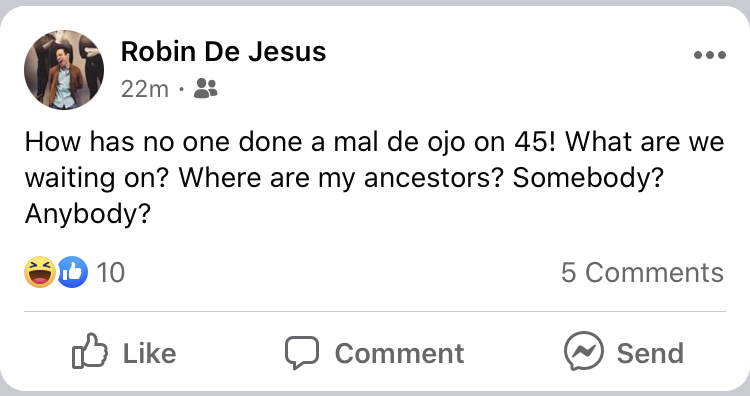Viewport: 750px width, 396px height.
Task: Click the Messenger lightning bubble icon
Action: pyautogui.click(x=584, y=351)
